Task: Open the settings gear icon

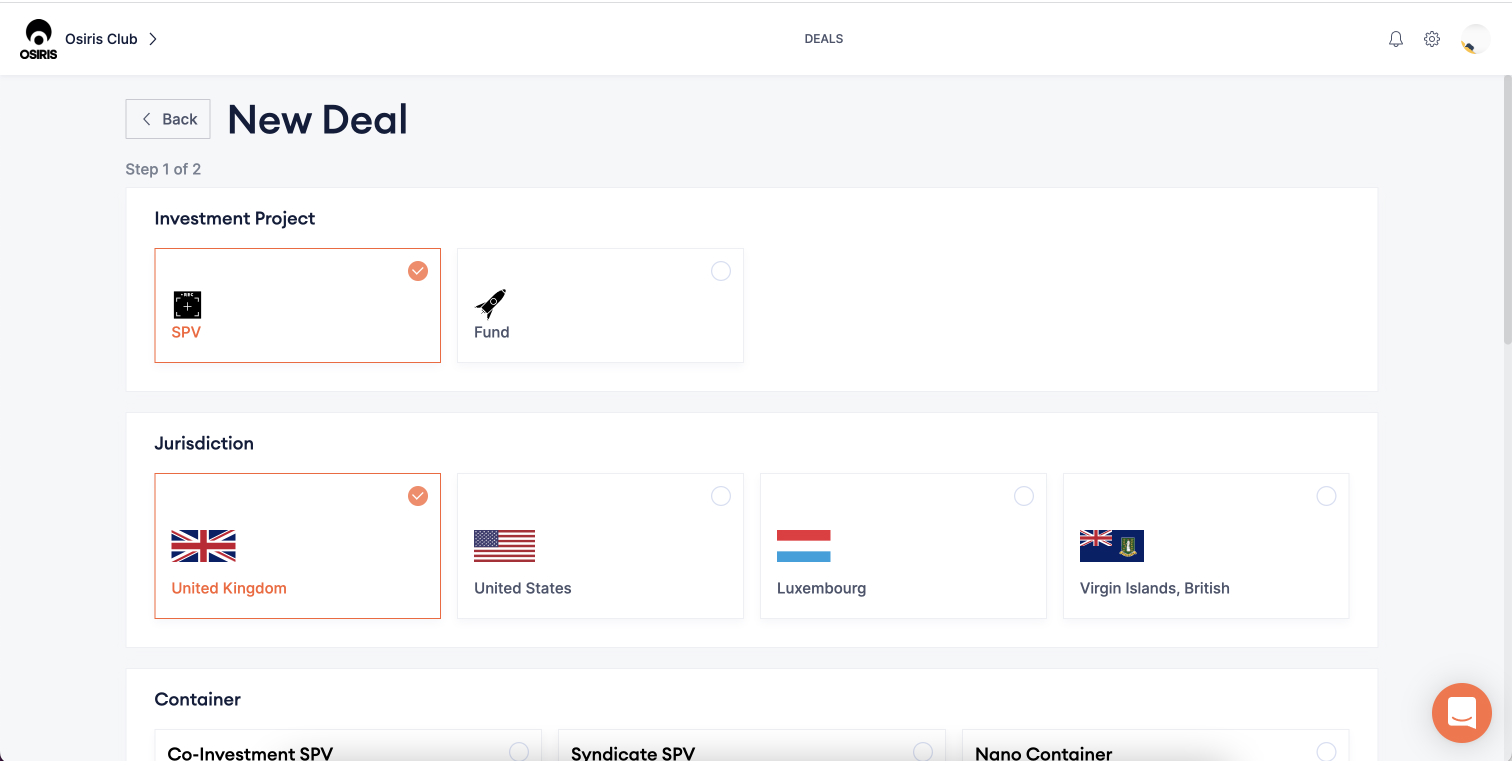Action: pos(1432,39)
